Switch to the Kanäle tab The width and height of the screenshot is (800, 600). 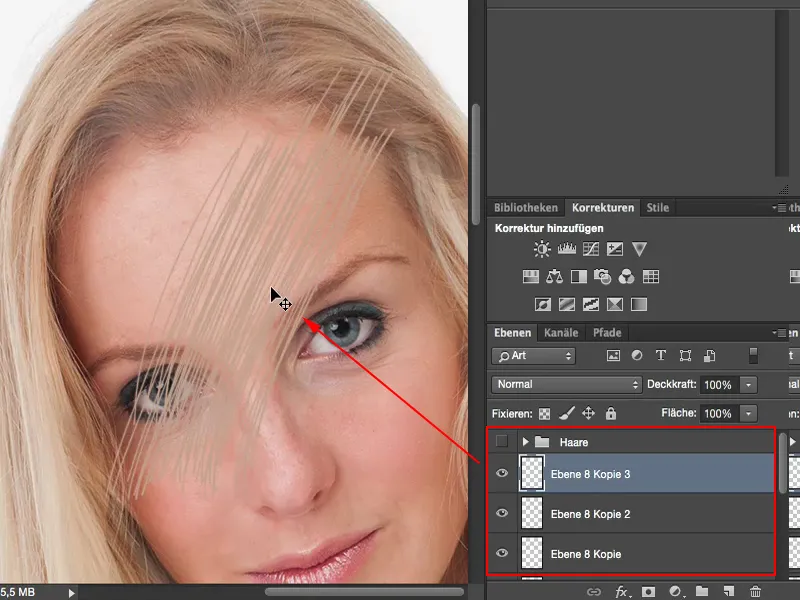(560, 333)
